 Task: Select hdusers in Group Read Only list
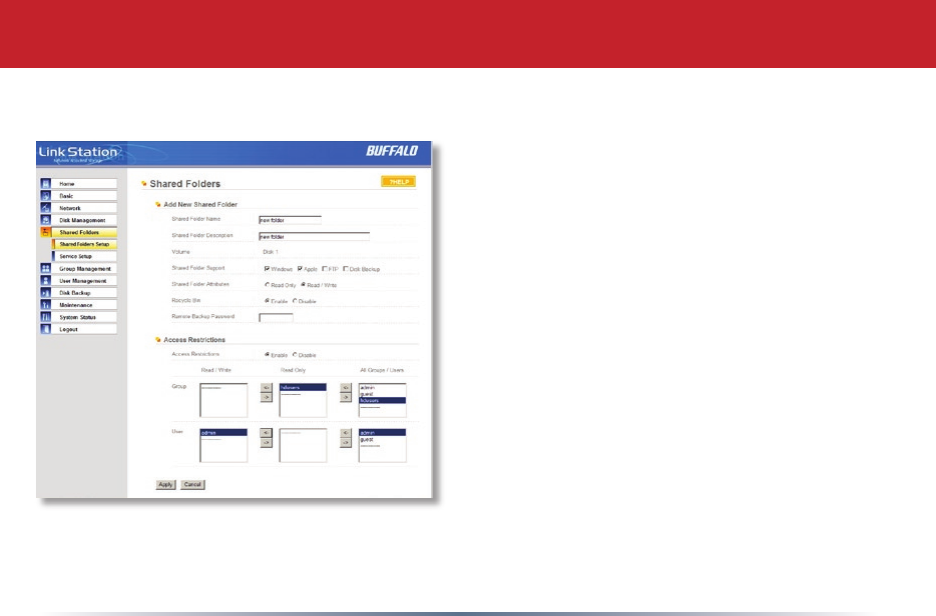(303, 388)
